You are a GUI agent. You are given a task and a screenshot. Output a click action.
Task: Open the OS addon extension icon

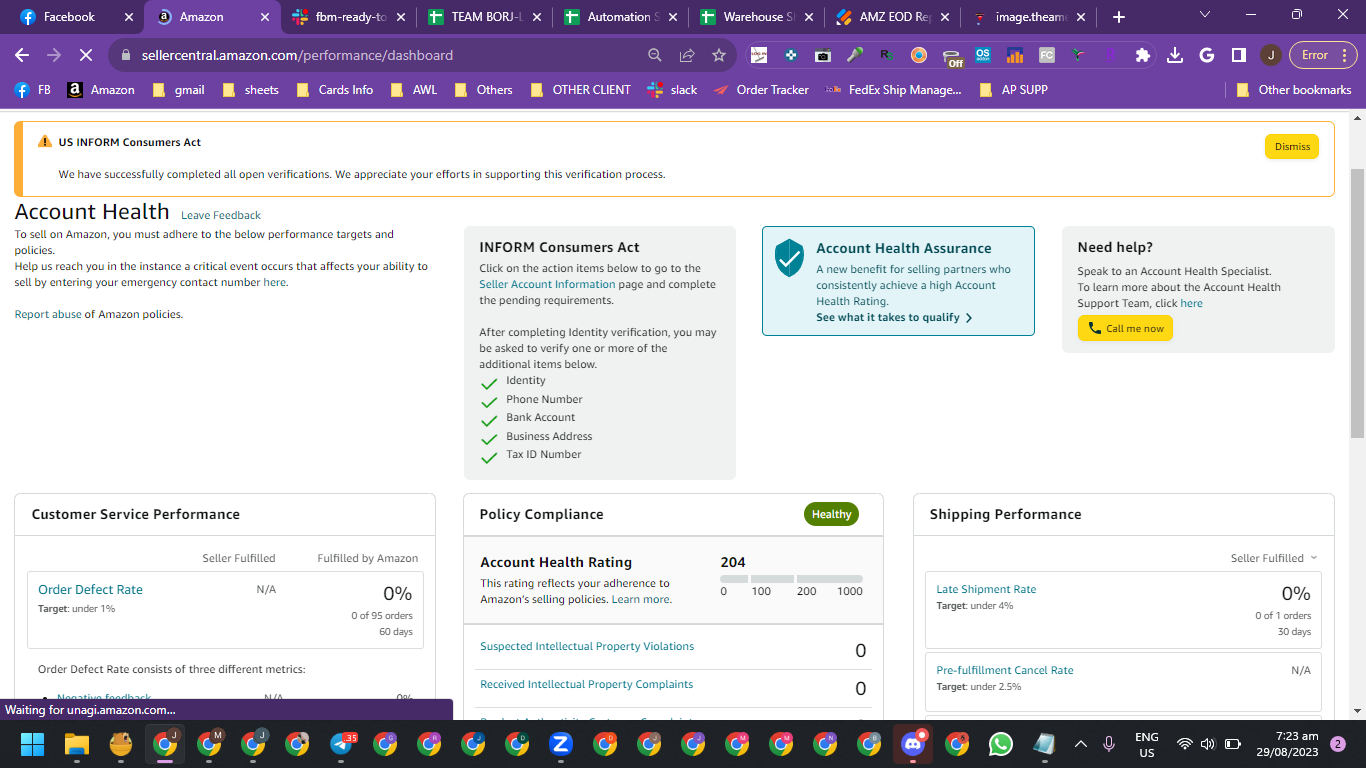click(983, 56)
